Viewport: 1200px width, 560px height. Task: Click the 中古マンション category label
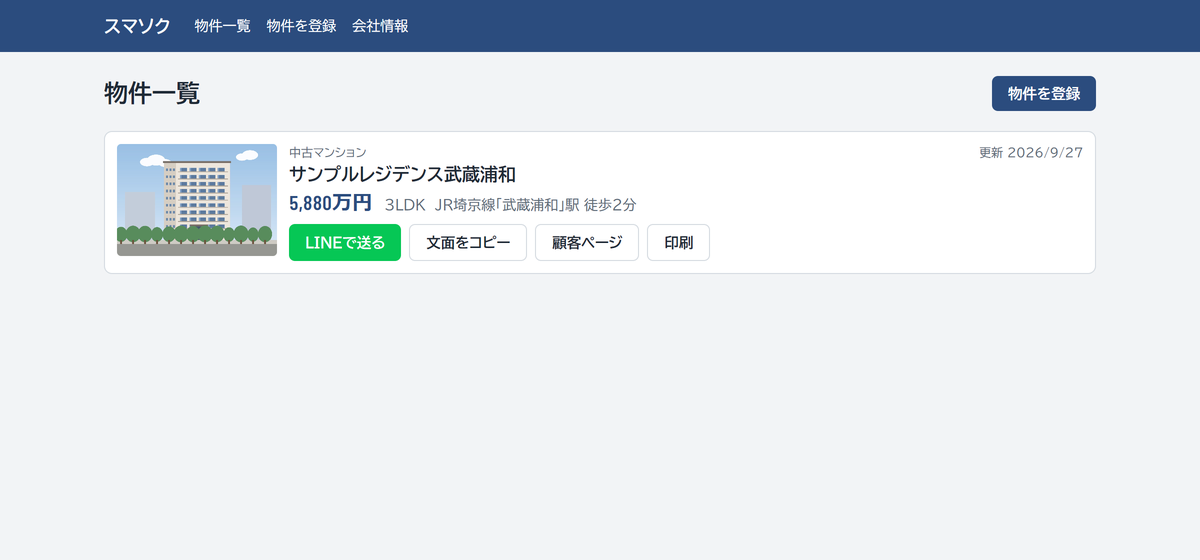(327, 152)
